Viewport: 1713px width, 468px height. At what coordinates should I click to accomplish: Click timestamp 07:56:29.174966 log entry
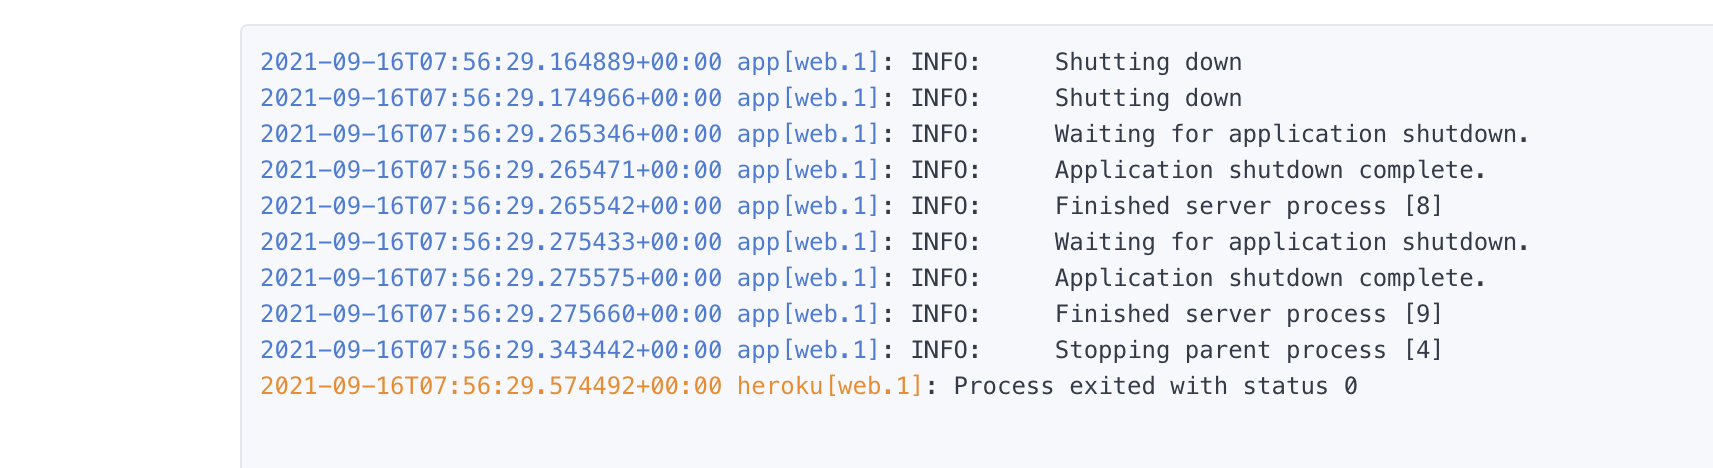coord(491,98)
